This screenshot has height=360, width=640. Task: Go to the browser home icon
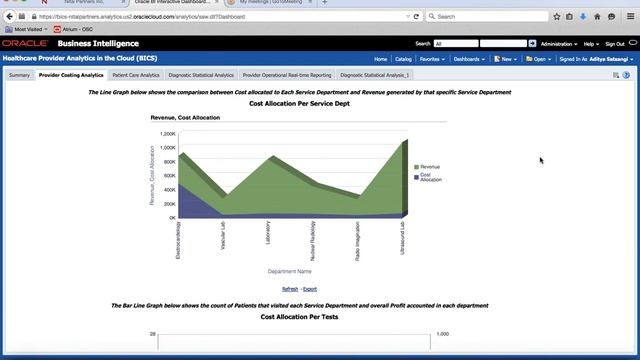(597, 17)
